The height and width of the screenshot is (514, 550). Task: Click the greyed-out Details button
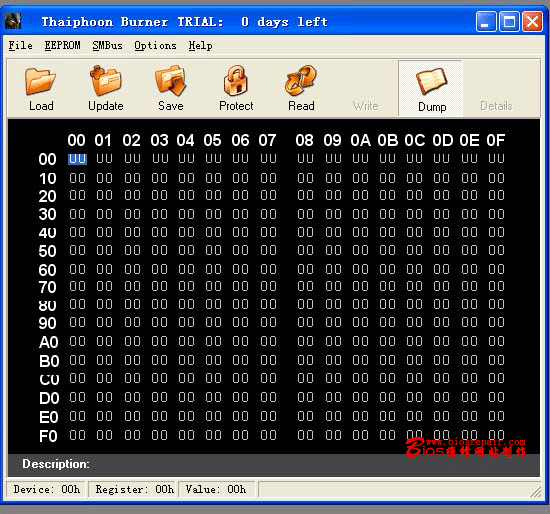[x=496, y=106]
